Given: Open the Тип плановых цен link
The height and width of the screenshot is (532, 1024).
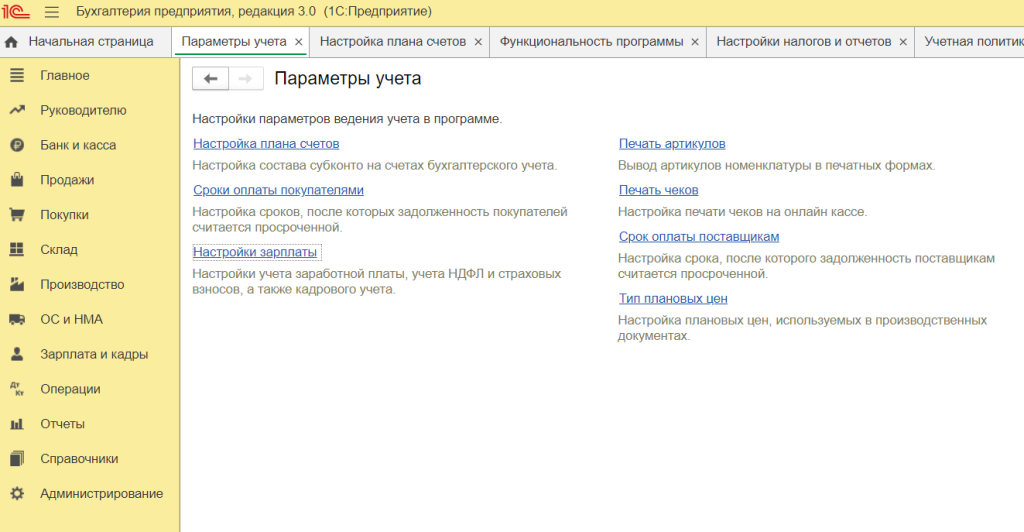Looking at the screenshot, I should click(x=673, y=299).
